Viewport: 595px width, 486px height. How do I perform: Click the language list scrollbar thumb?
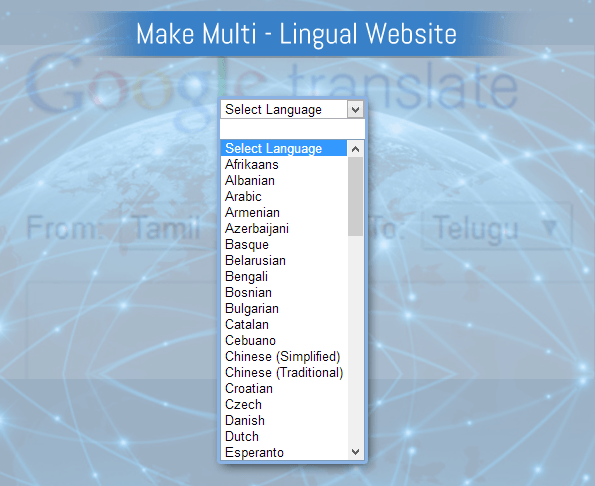click(x=355, y=197)
